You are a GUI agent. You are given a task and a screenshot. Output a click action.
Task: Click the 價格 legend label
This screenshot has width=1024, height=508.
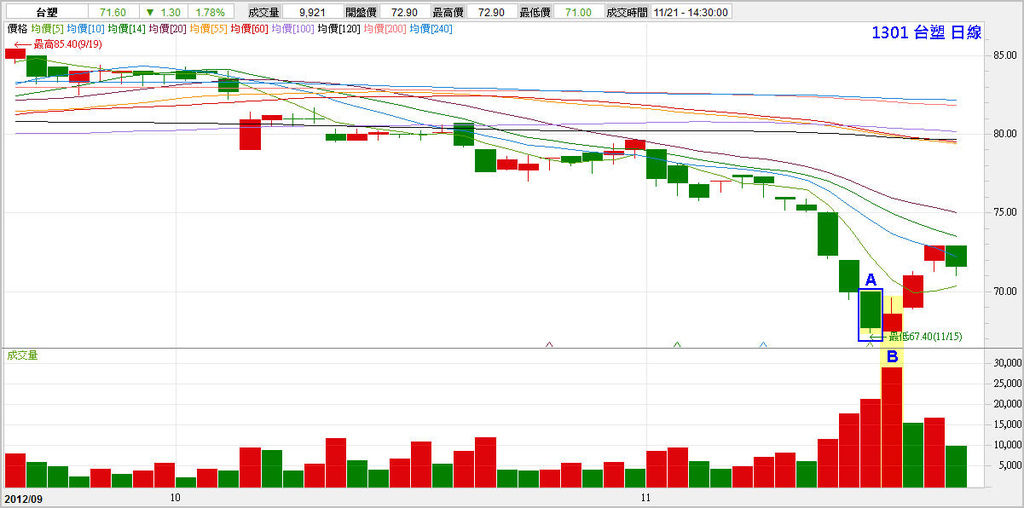coord(17,29)
